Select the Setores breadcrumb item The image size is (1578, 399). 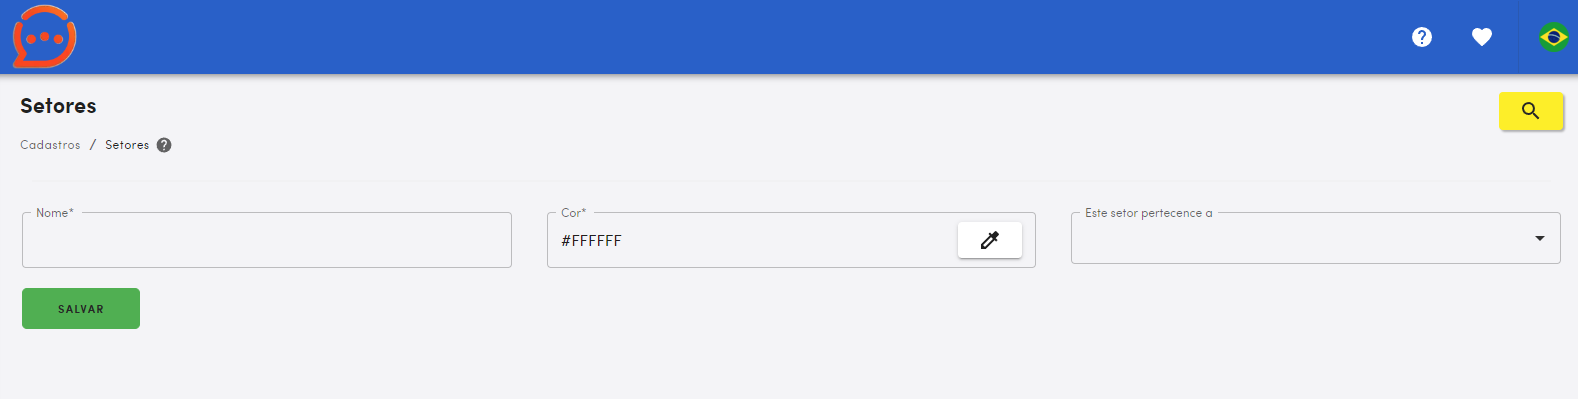[x=127, y=145]
